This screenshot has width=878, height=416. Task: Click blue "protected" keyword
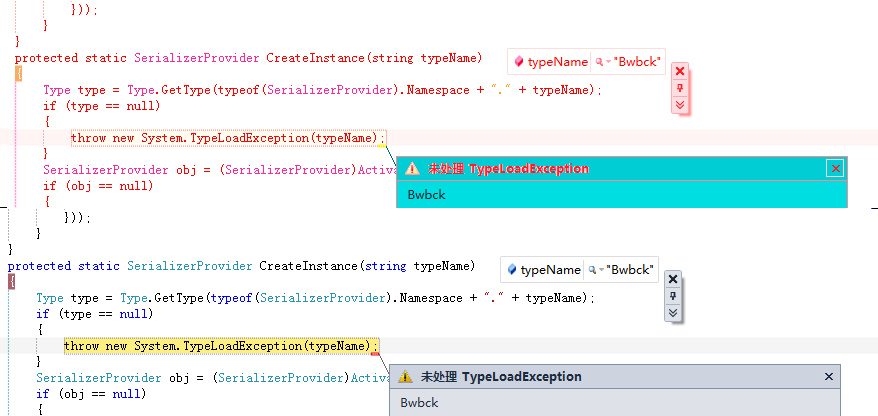39,266
